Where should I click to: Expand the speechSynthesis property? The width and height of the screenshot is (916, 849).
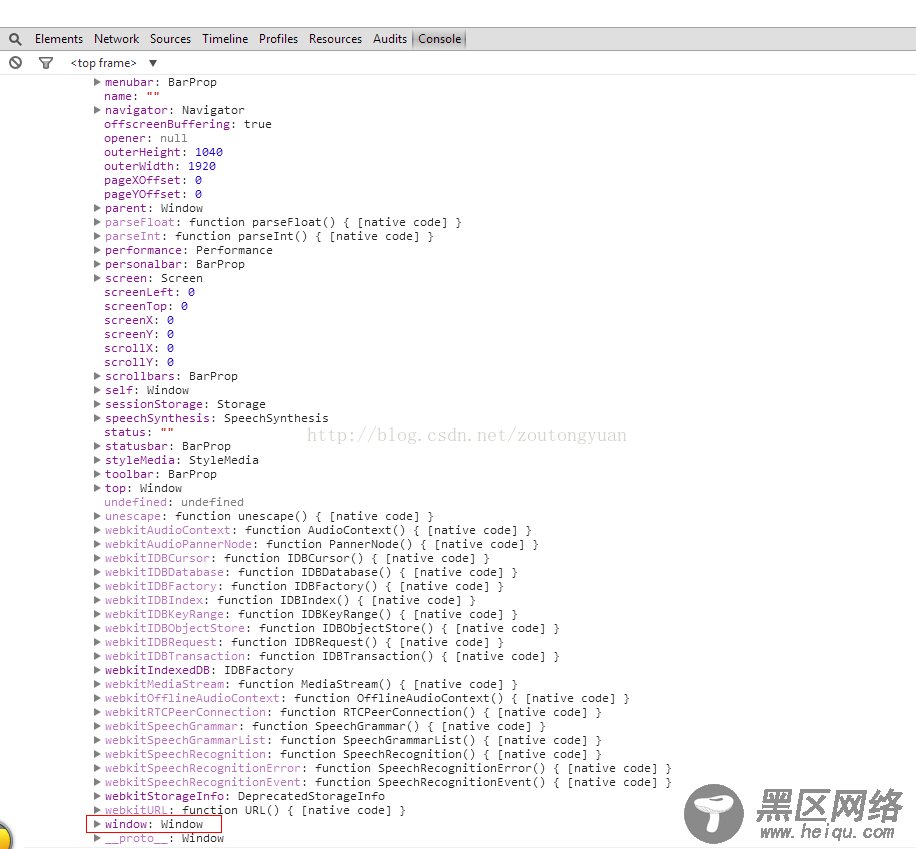pos(97,418)
